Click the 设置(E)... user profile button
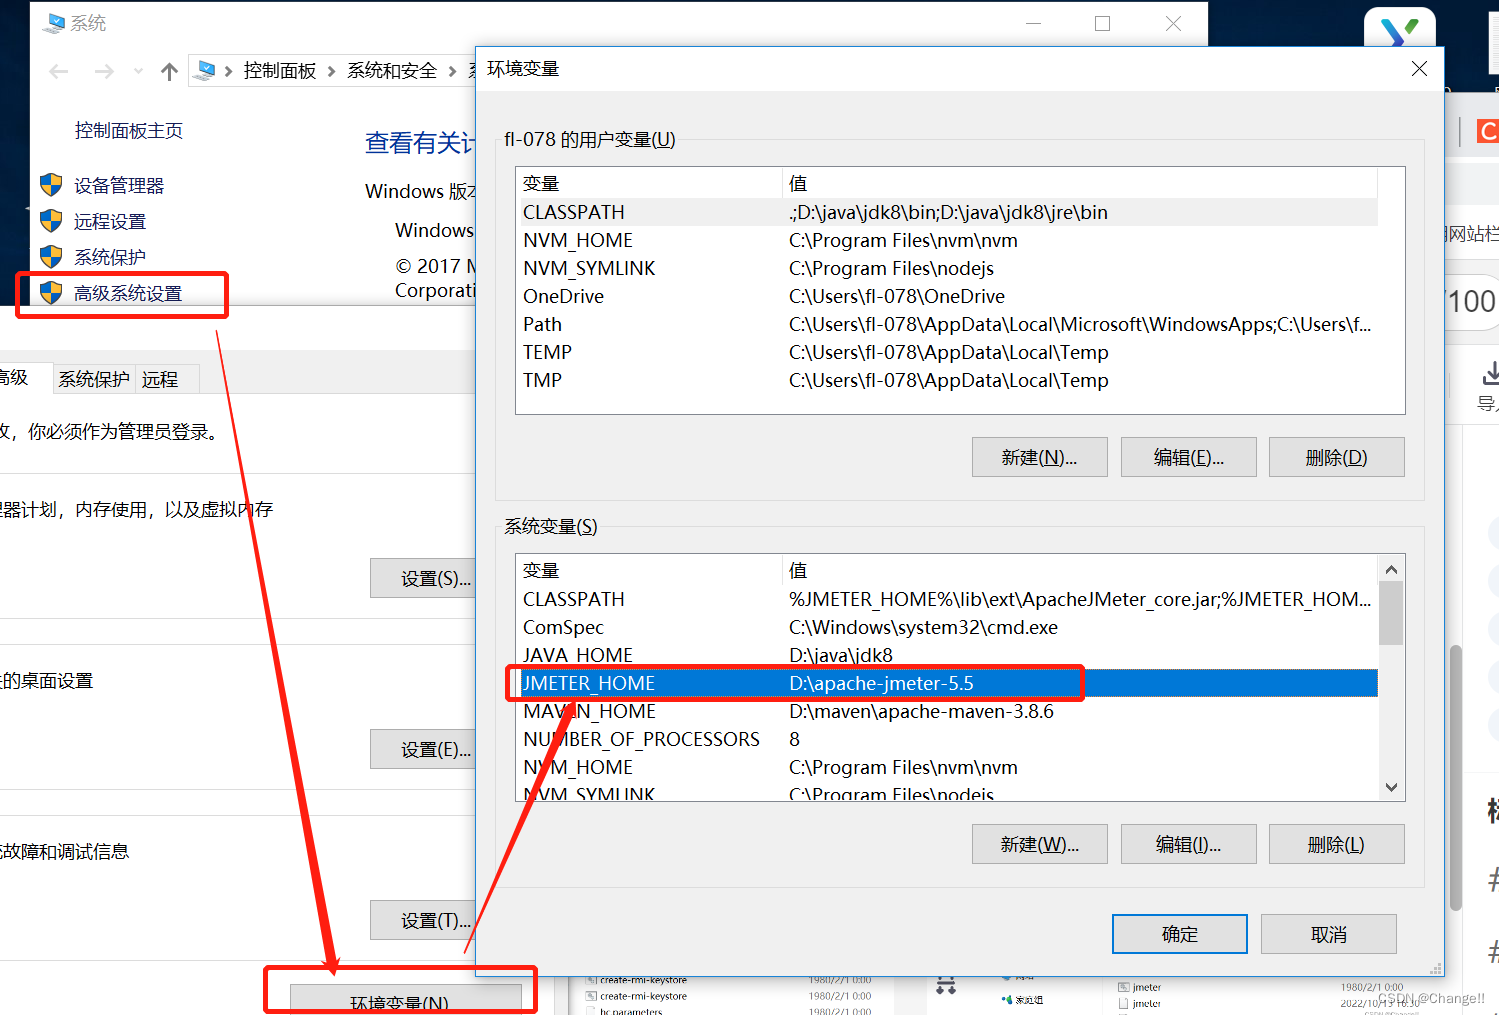 (x=424, y=749)
